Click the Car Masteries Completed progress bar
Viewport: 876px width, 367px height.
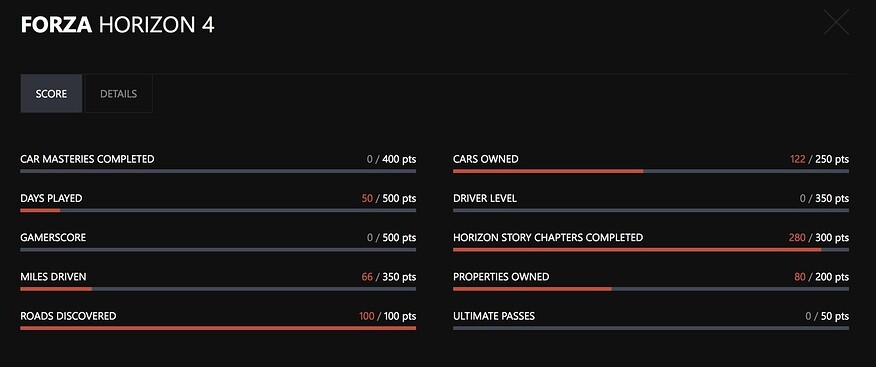(x=218, y=171)
